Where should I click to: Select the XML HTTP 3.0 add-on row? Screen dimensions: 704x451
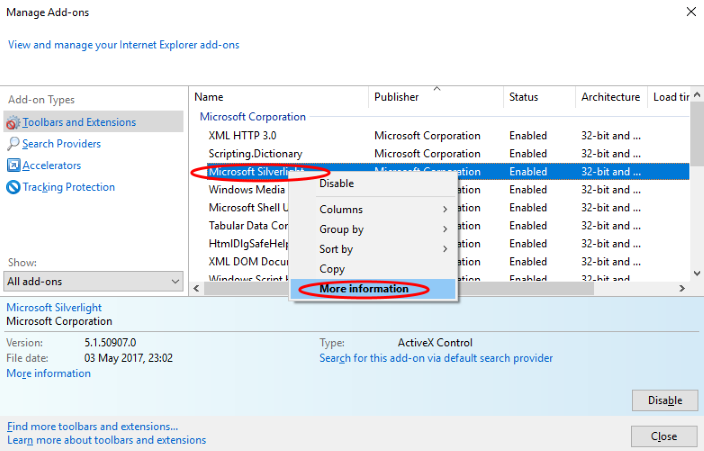[x=448, y=136]
